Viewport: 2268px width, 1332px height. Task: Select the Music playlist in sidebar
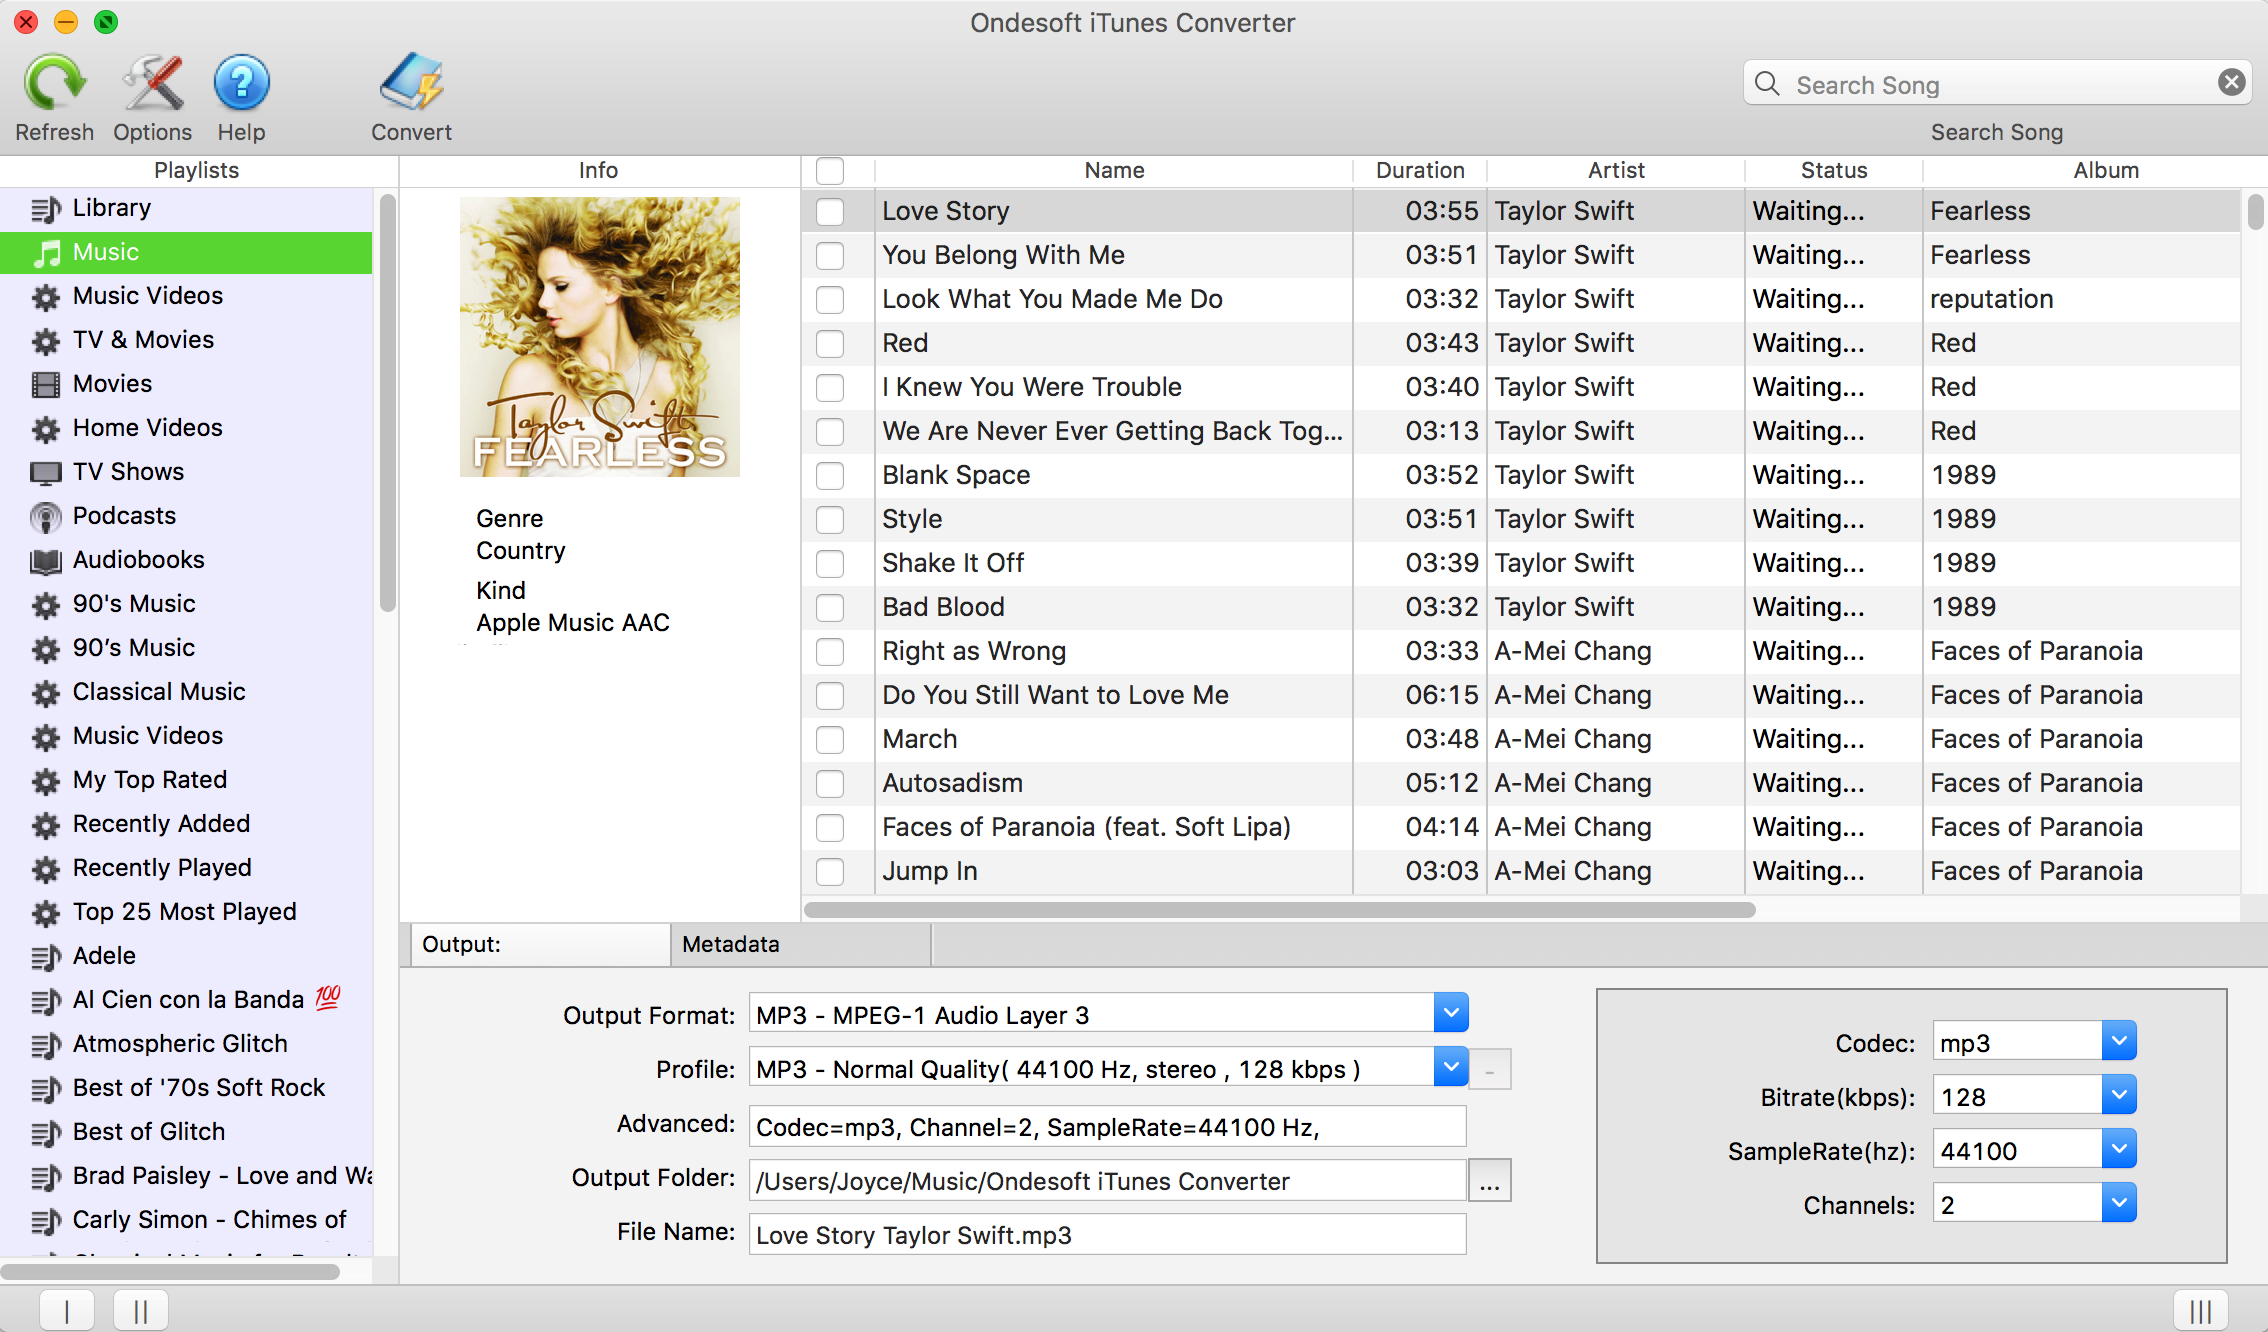pos(189,251)
